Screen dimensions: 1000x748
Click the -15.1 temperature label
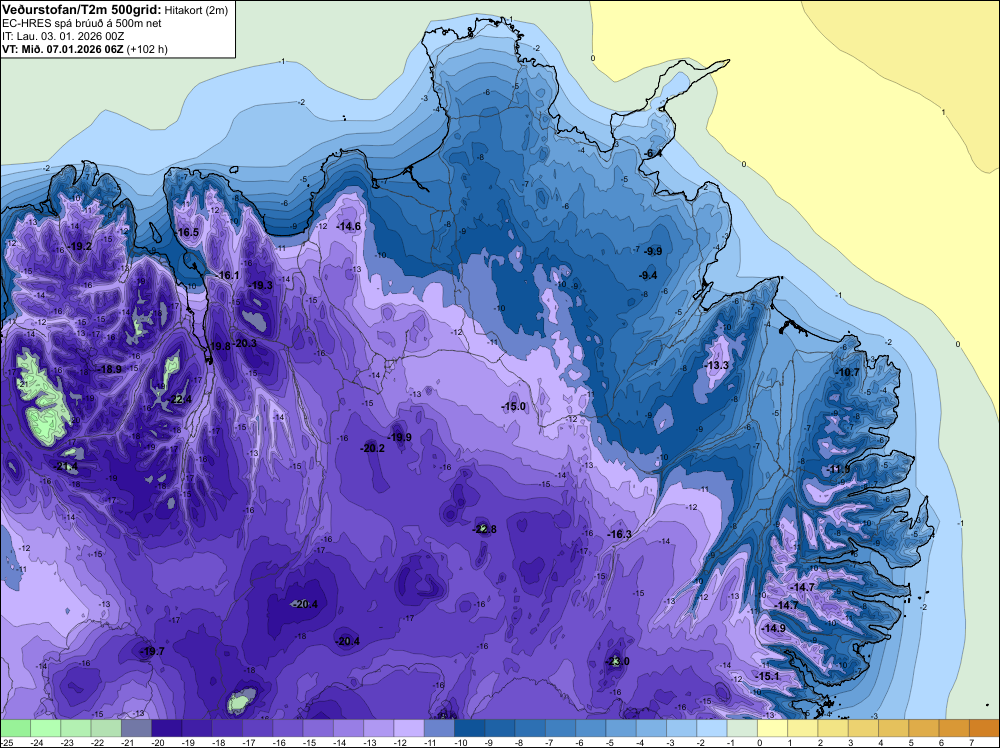pos(768,676)
